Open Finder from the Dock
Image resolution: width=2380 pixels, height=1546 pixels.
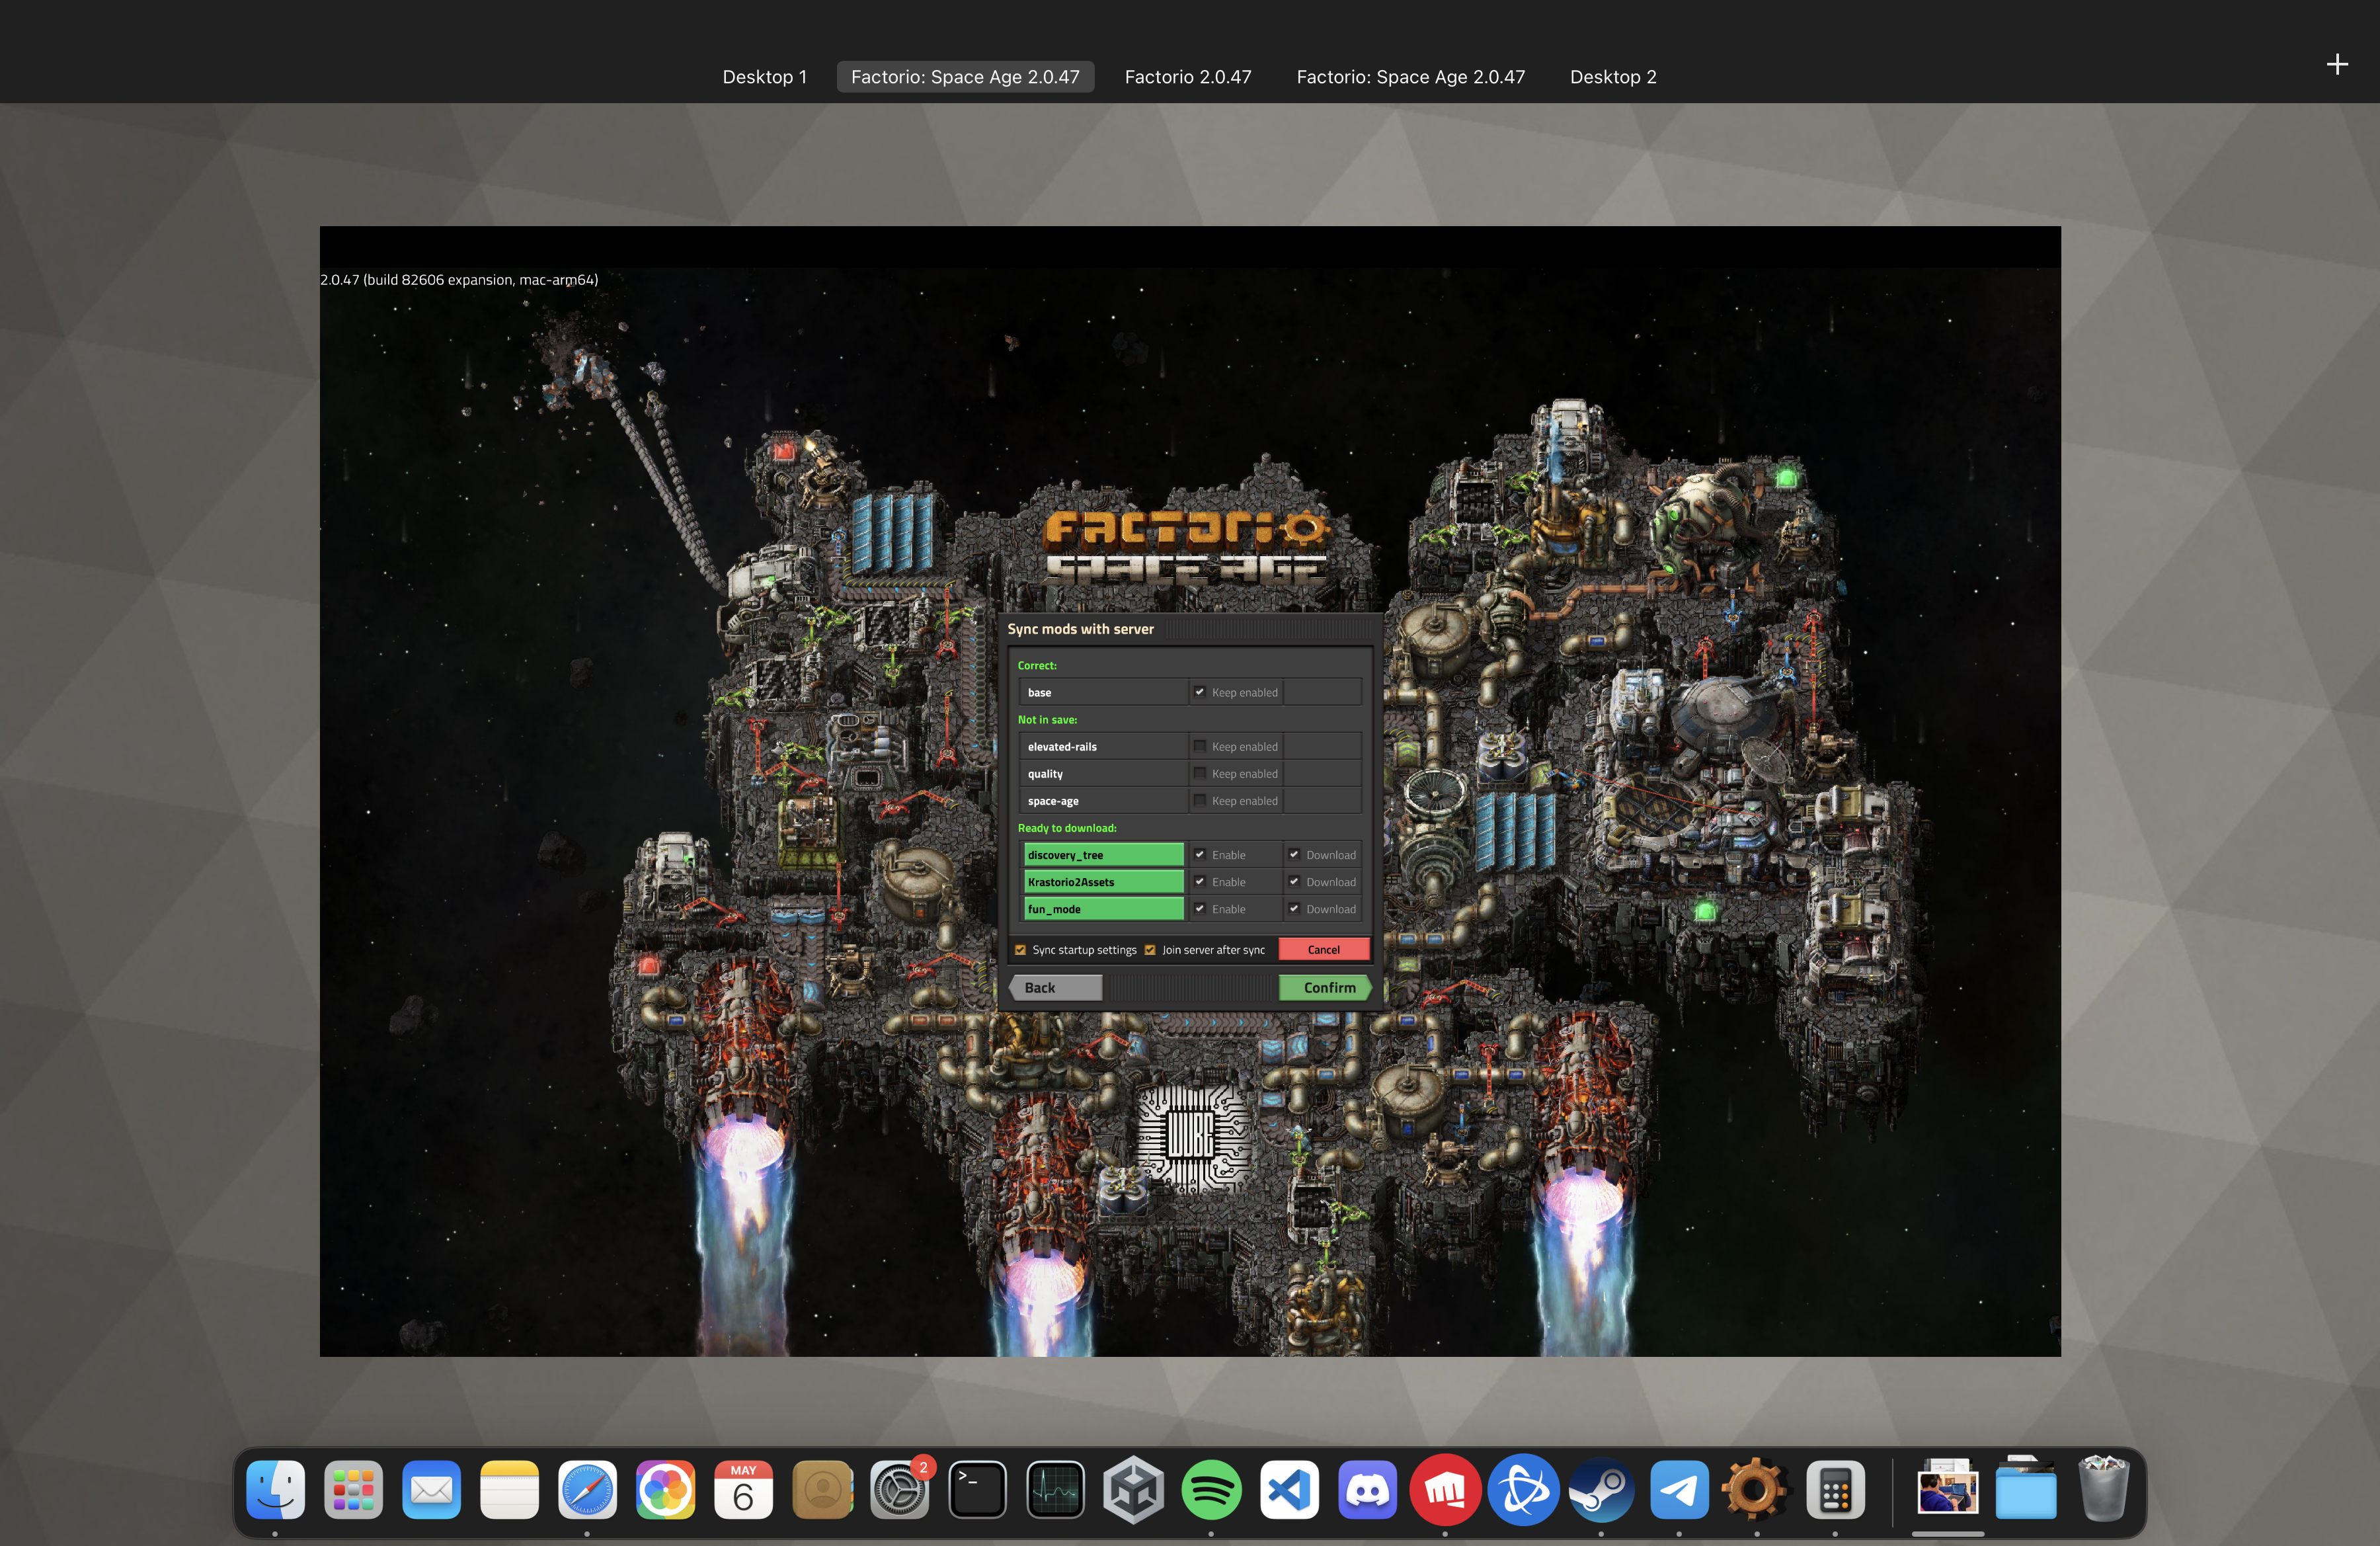click(275, 1489)
